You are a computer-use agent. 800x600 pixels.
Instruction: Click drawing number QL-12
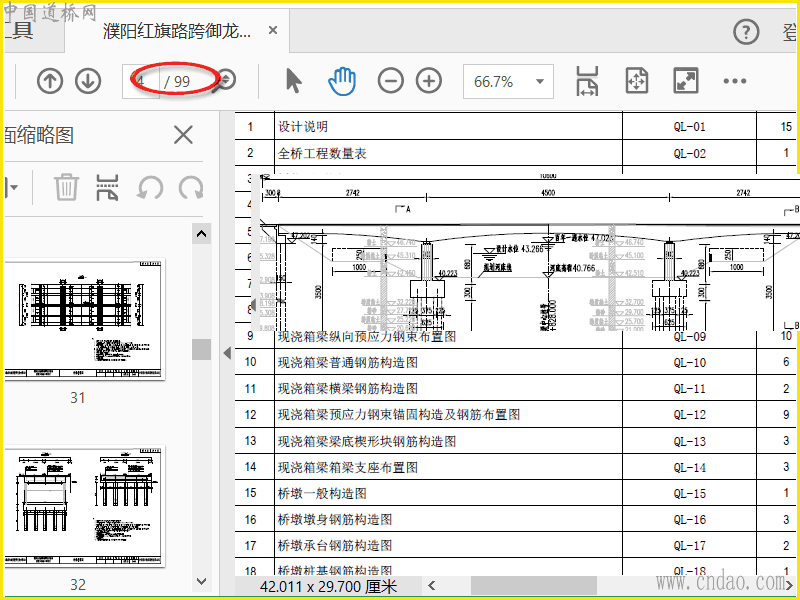(x=689, y=415)
